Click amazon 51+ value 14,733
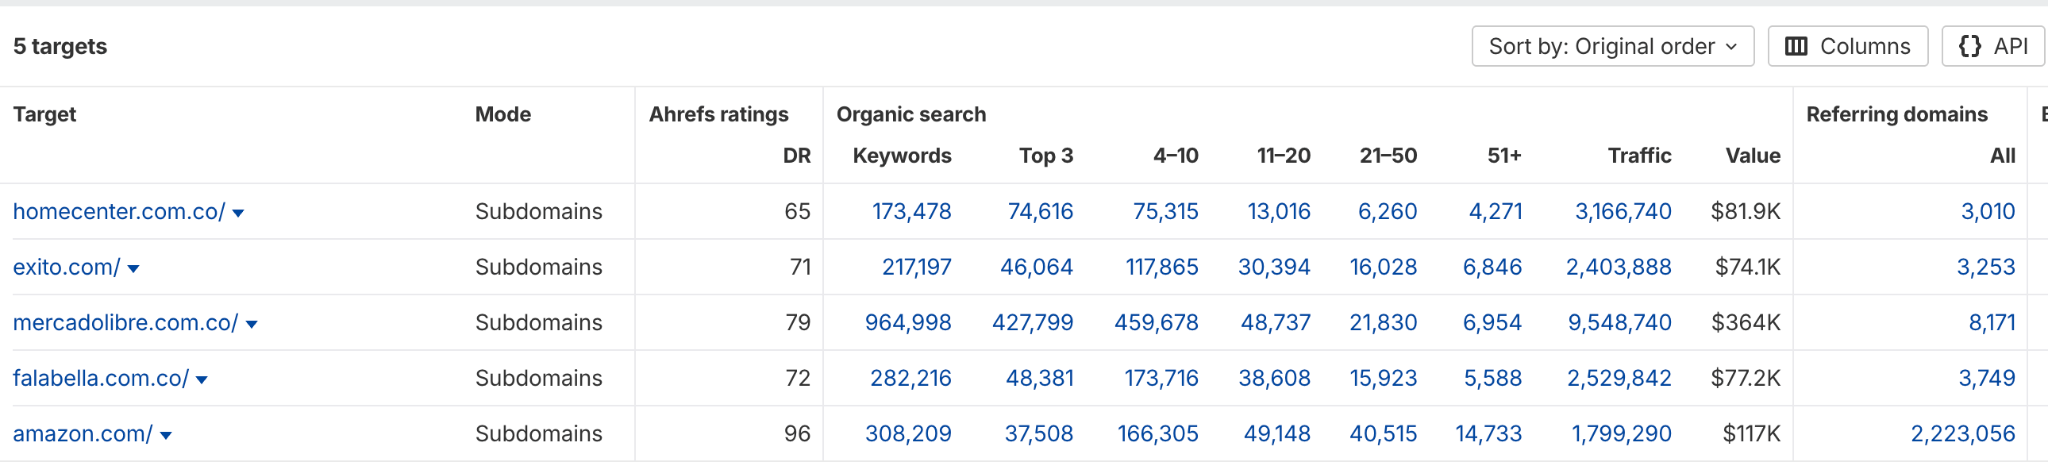 (1488, 433)
